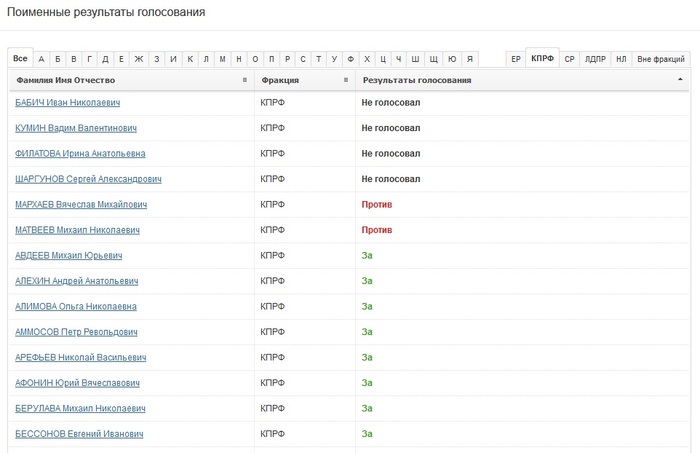Filter by letter З
This screenshot has height=453, width=700.
157,59
